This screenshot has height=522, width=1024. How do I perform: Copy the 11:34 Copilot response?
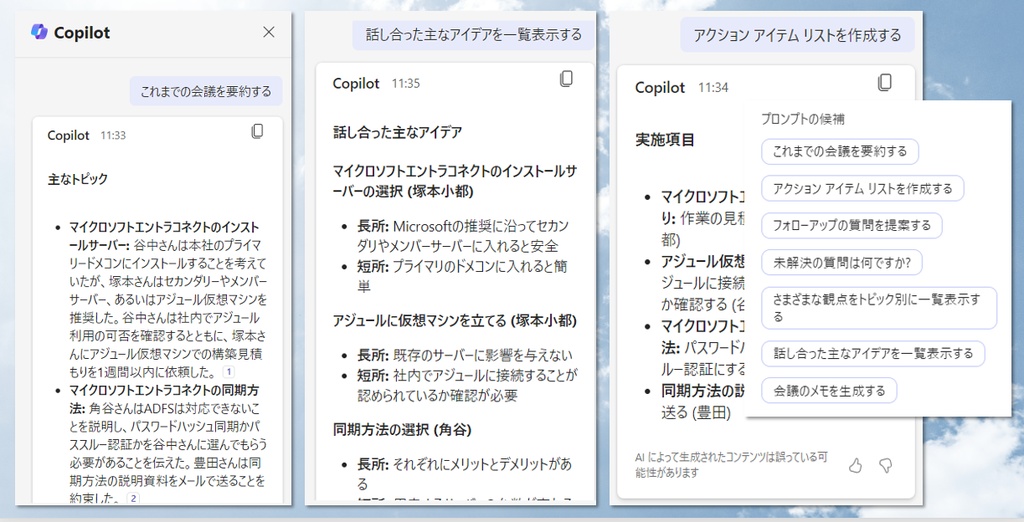tap(884, 82)
